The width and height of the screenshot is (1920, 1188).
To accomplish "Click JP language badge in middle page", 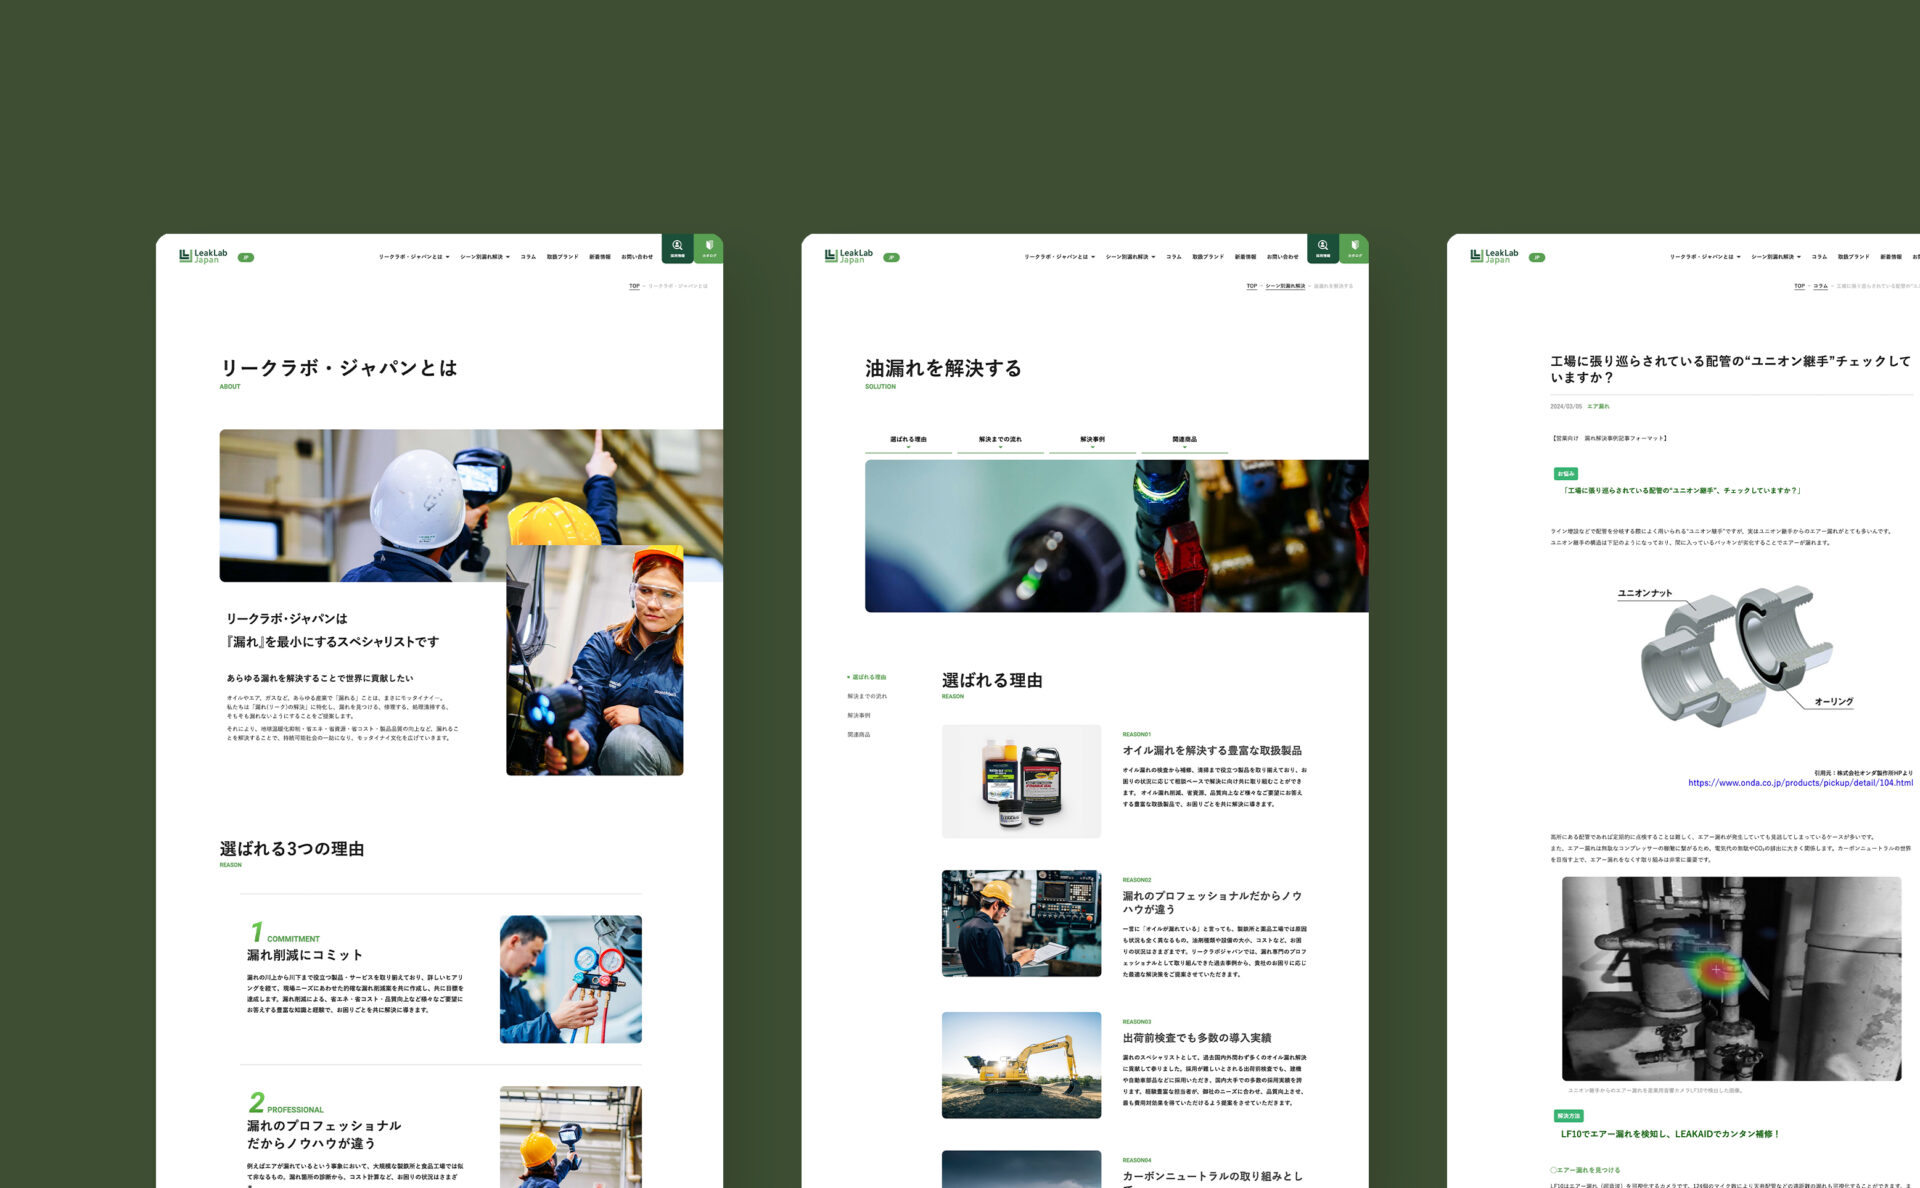I will click(x=891, y=257).
